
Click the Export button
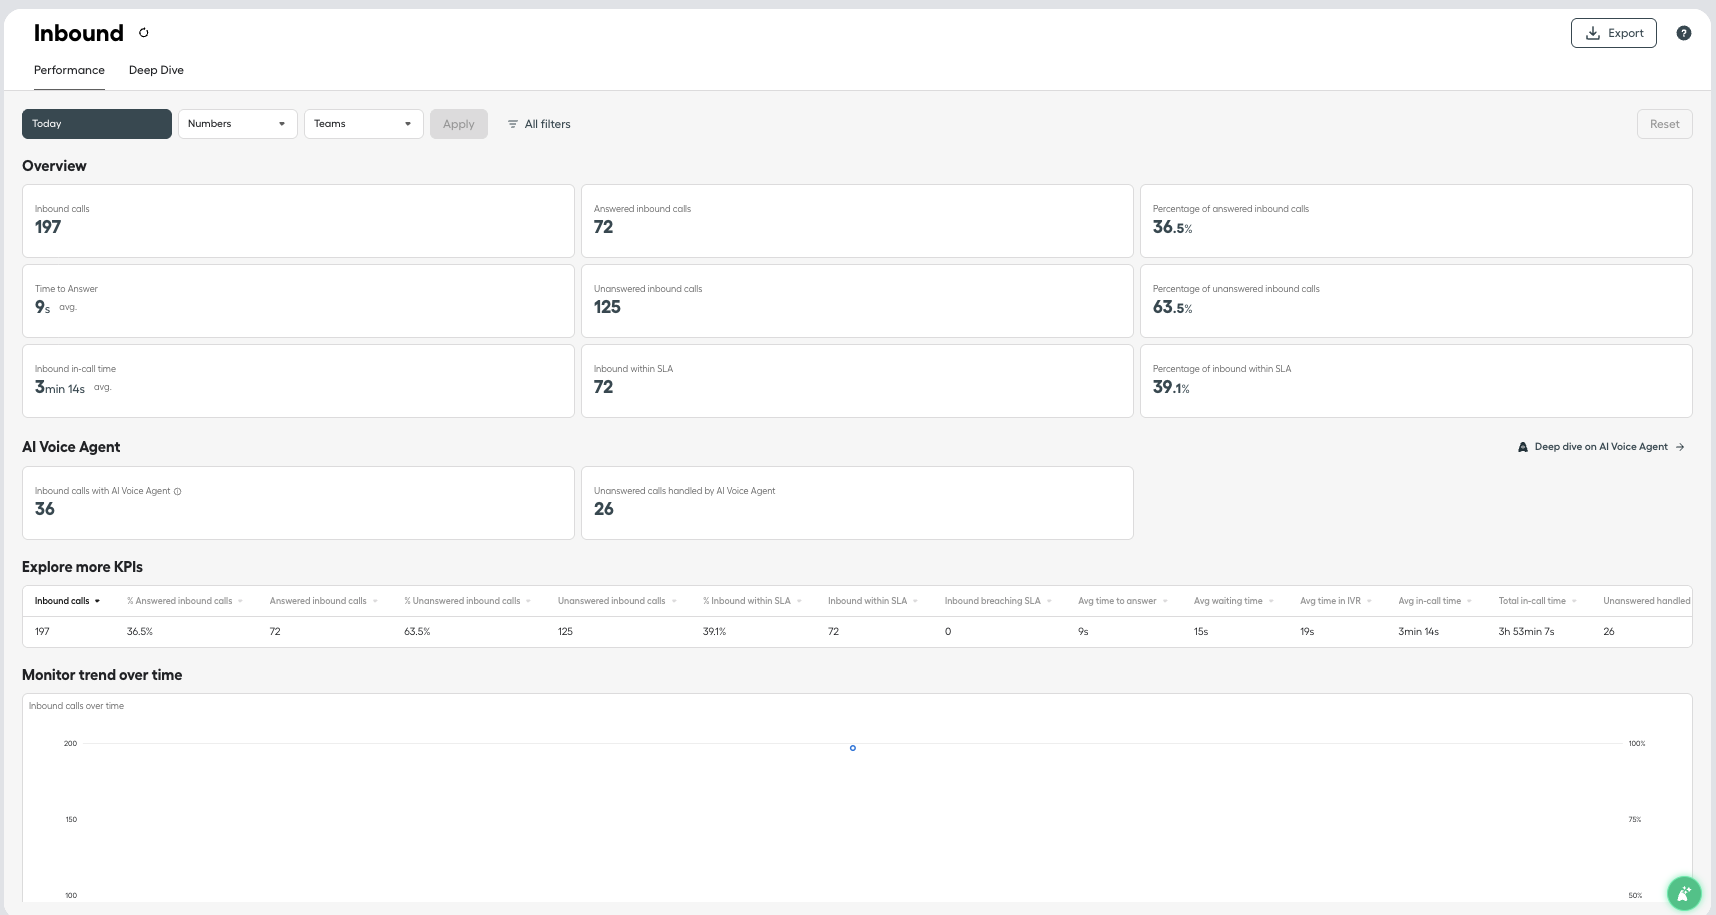point(1614,33)
